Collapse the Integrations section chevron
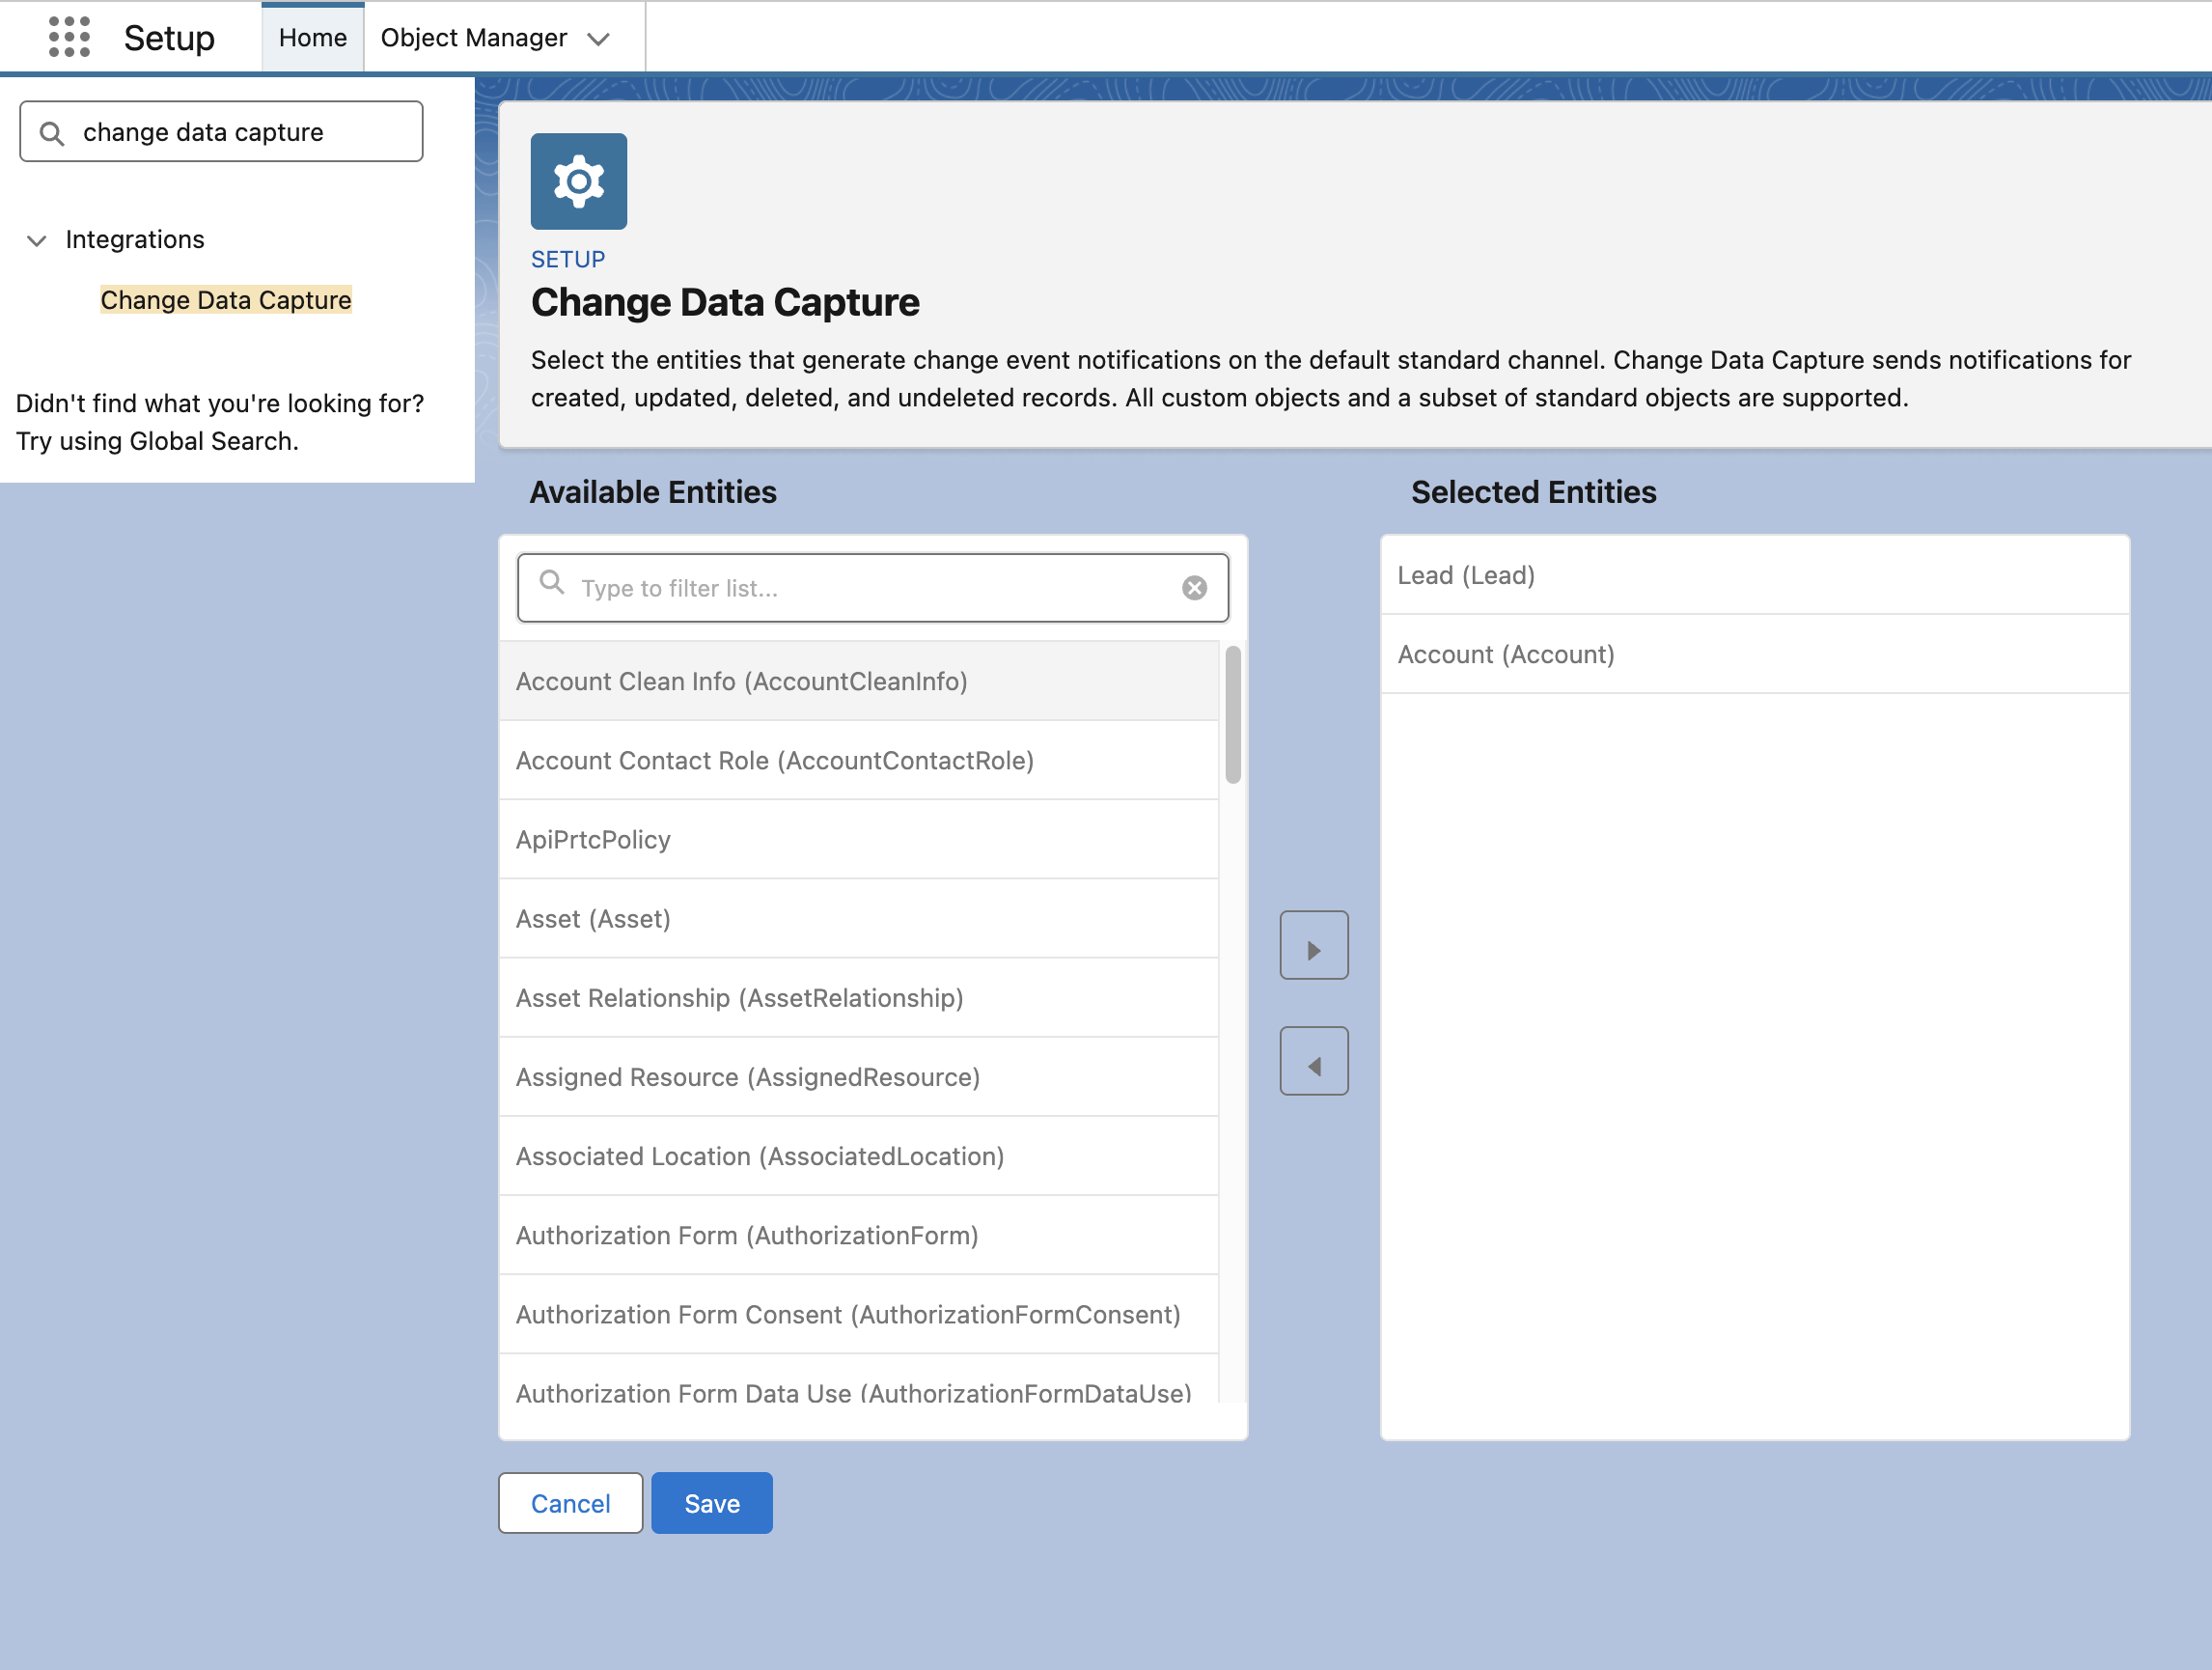 click(x=37, y=240)
